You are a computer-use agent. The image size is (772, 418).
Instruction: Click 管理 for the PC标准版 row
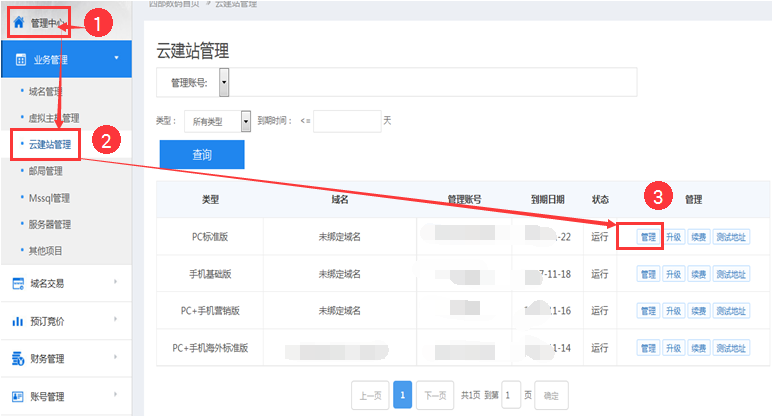(x=647, y=237)
